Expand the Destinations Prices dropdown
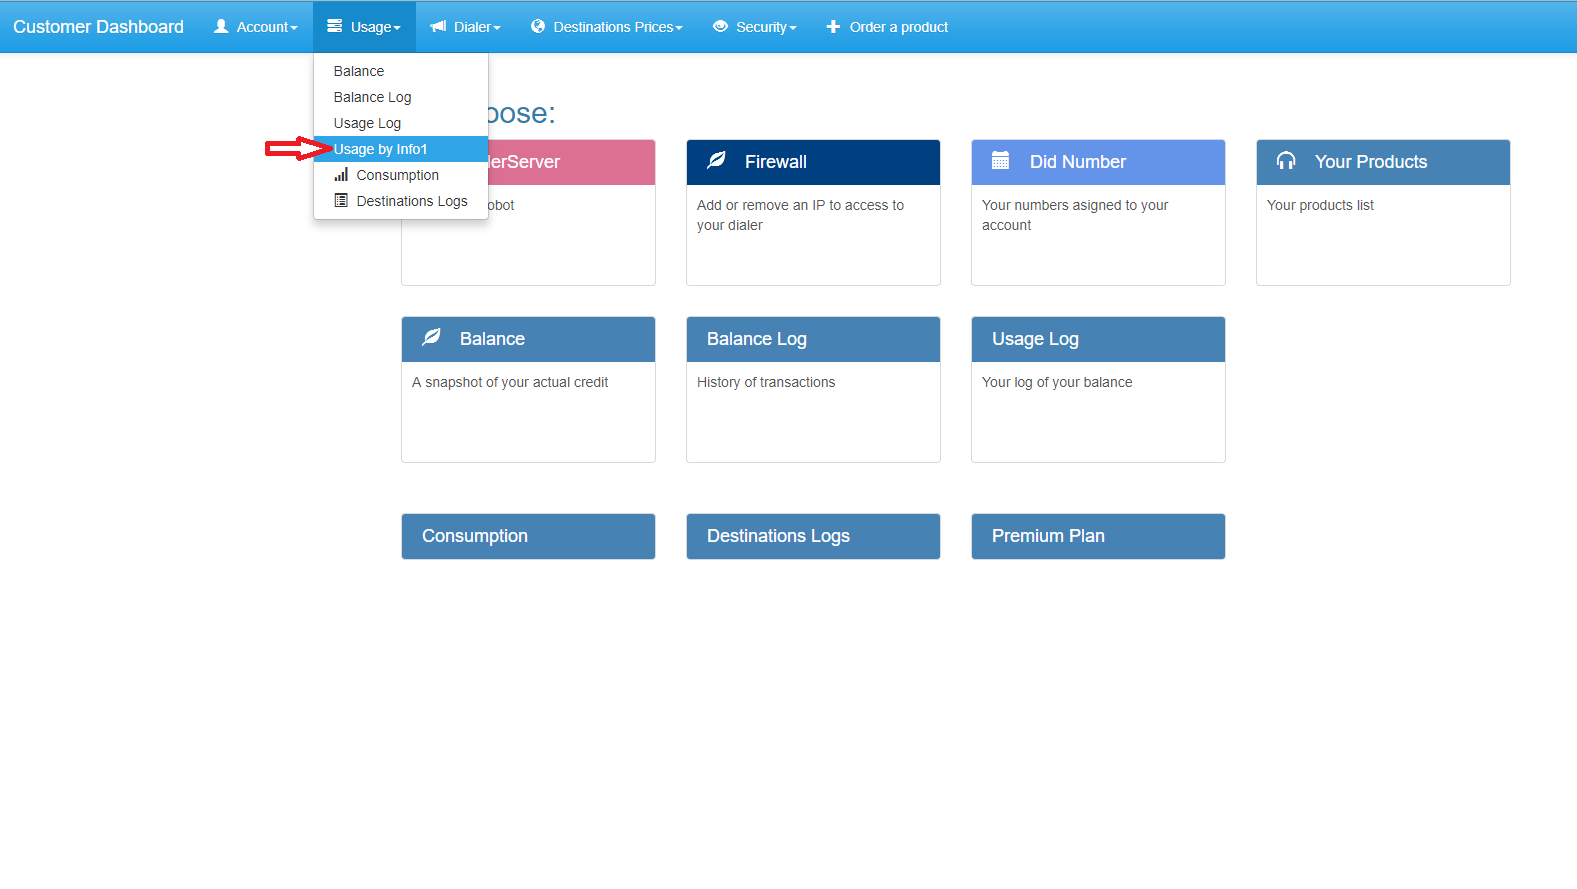The width and height of the screenshot is (1577, 889). tap(606, 27)
